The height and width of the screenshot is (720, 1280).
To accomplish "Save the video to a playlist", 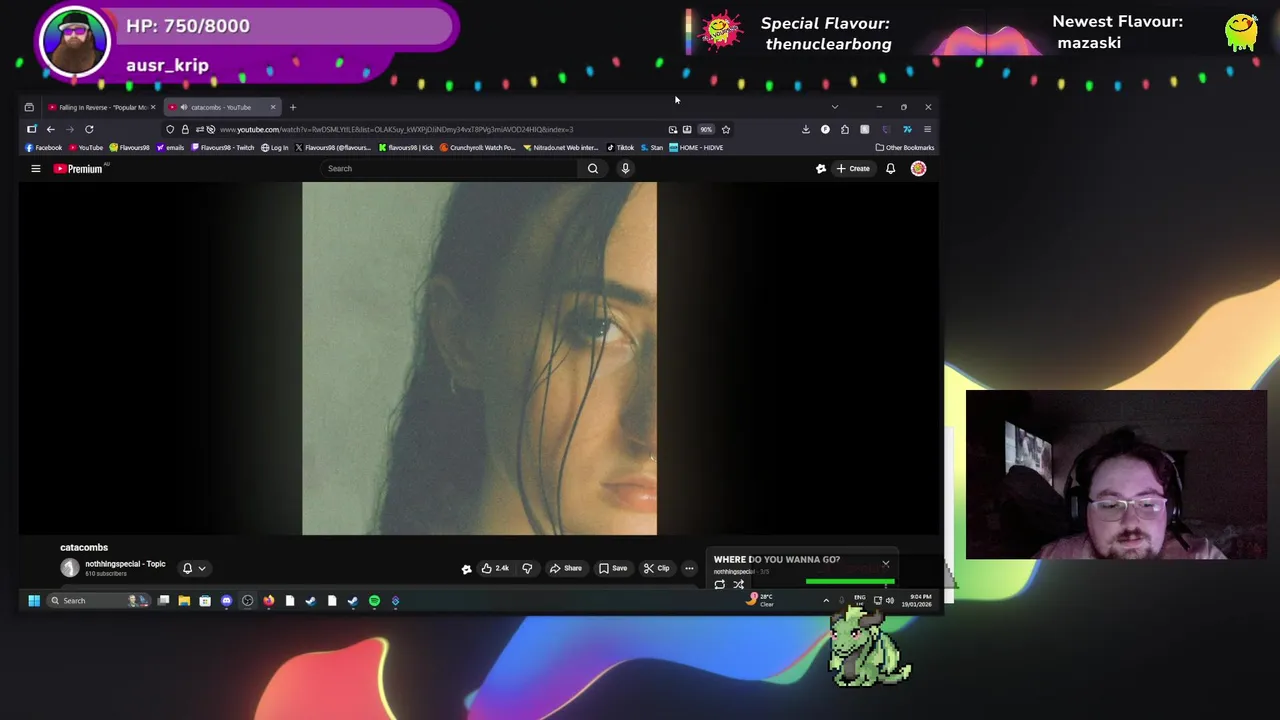I will 613,569.
